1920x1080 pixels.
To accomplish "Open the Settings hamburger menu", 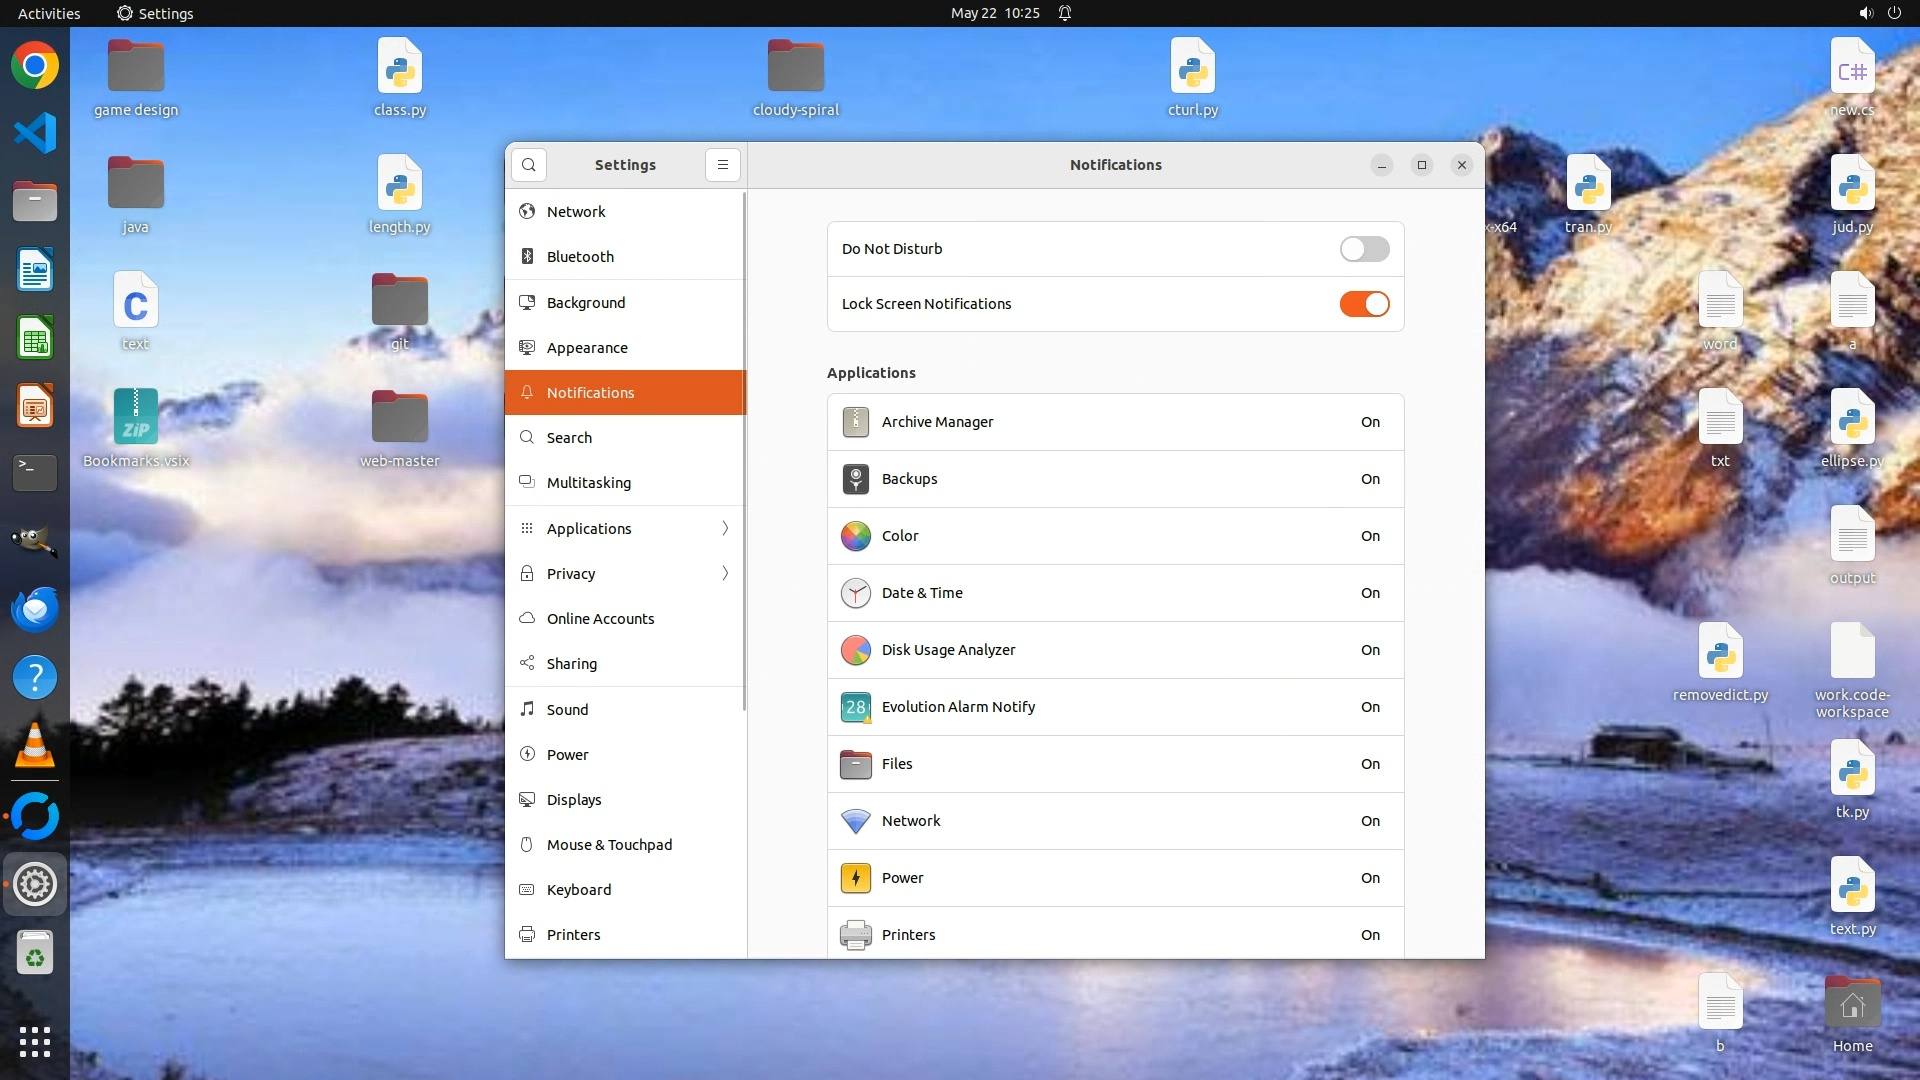I will pyautogui.click(x=722, y=165).
